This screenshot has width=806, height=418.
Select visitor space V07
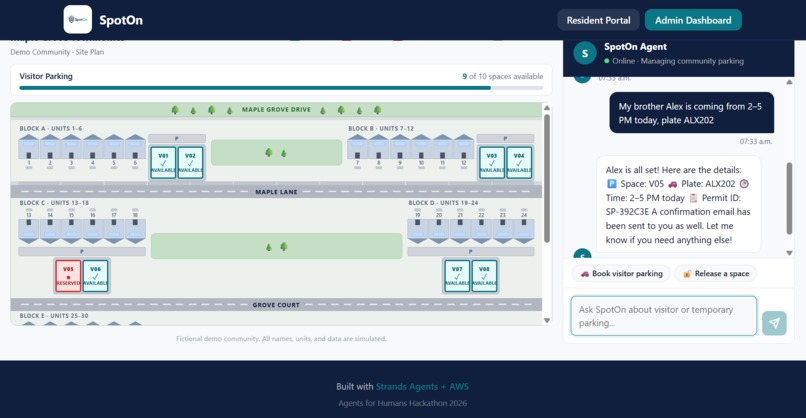[x=457, y=276]
